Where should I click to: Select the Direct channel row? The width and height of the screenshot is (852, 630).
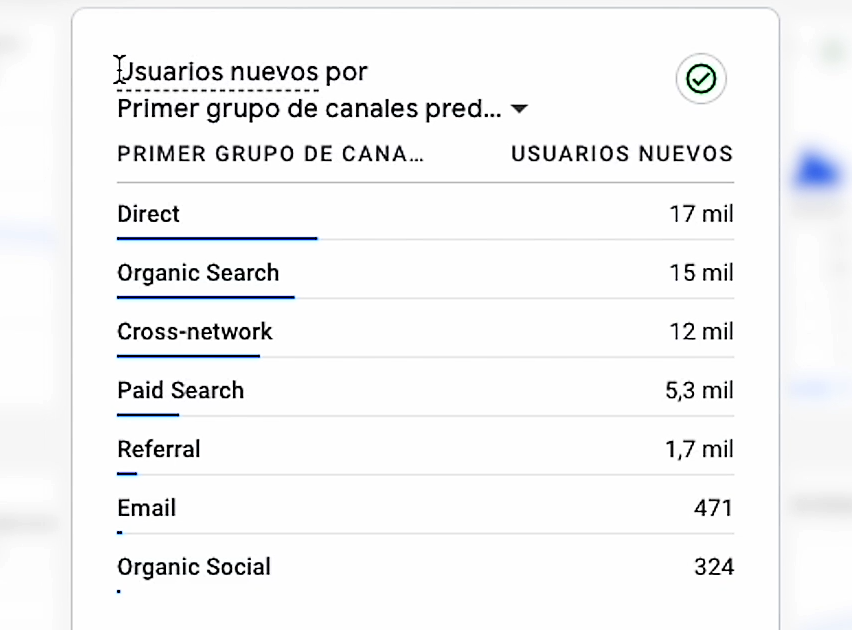click(425, 214)
